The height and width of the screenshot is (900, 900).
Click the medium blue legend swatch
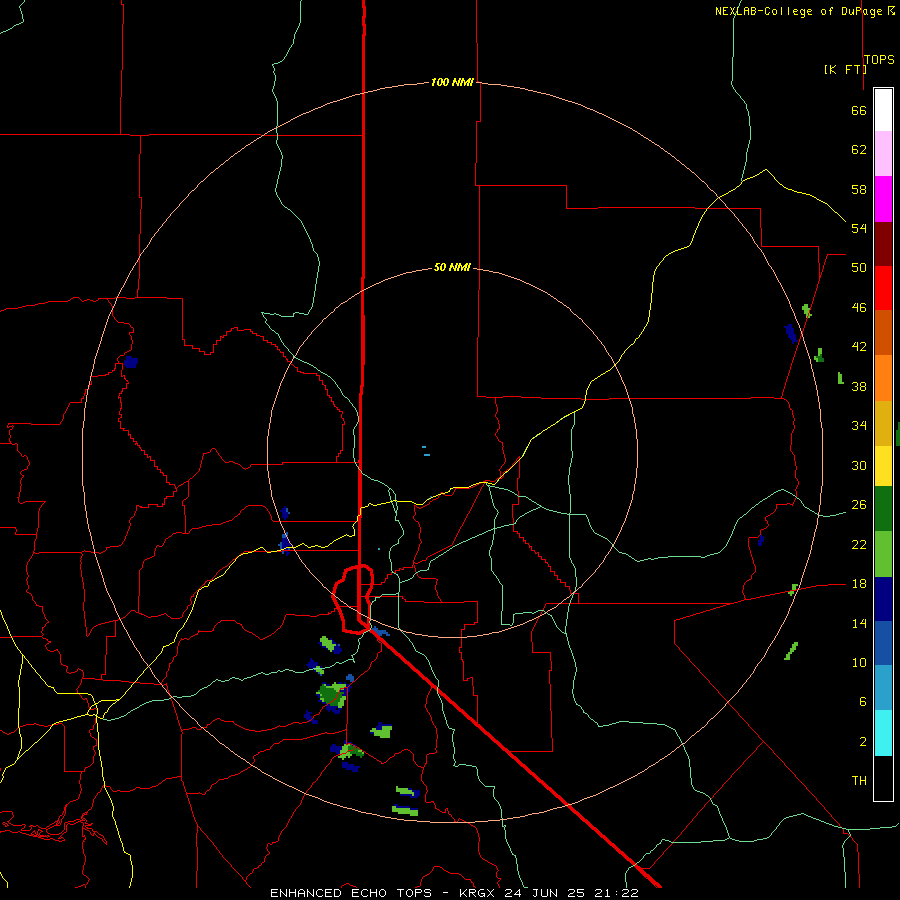click(x=883, y=643)
